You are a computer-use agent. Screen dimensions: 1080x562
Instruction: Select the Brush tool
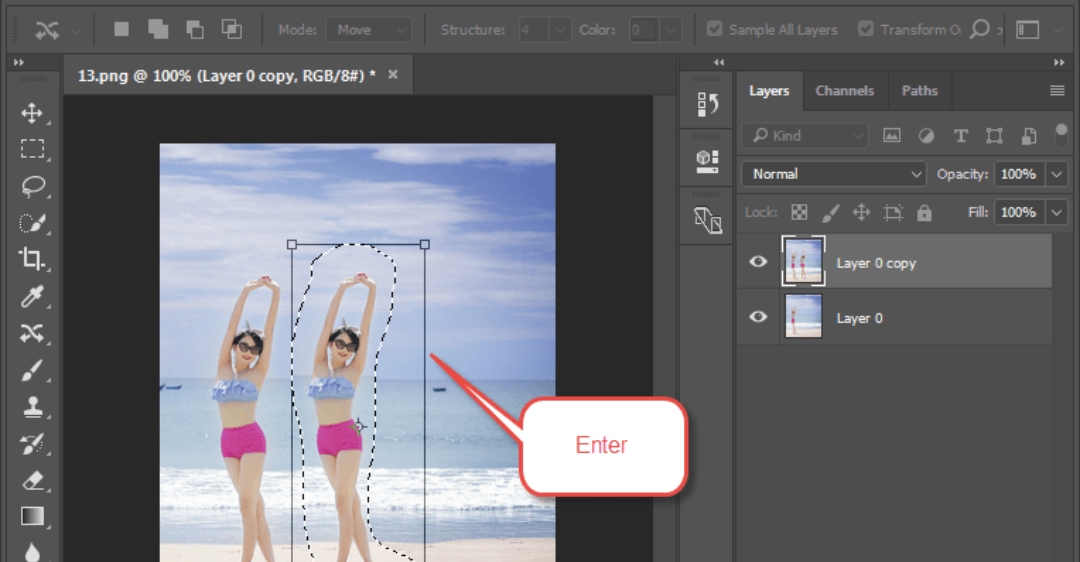click(x=32, y=371)
